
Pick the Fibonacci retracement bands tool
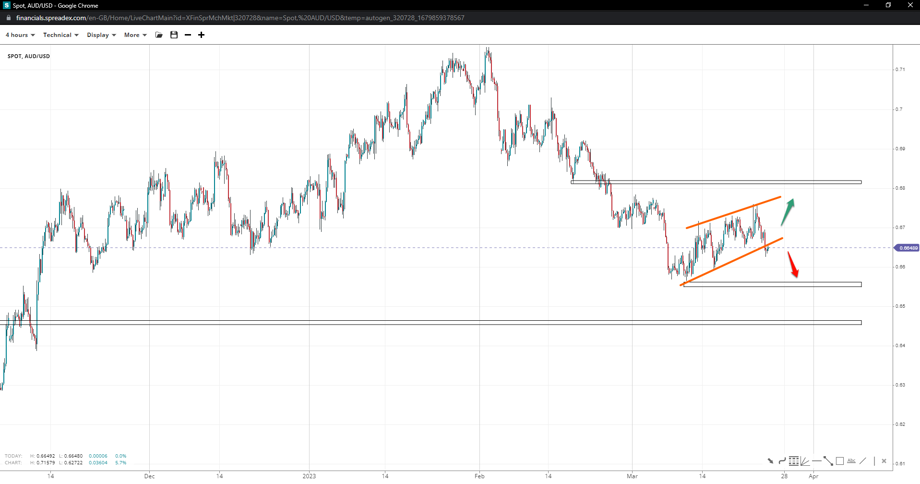[x=793, y=461]
